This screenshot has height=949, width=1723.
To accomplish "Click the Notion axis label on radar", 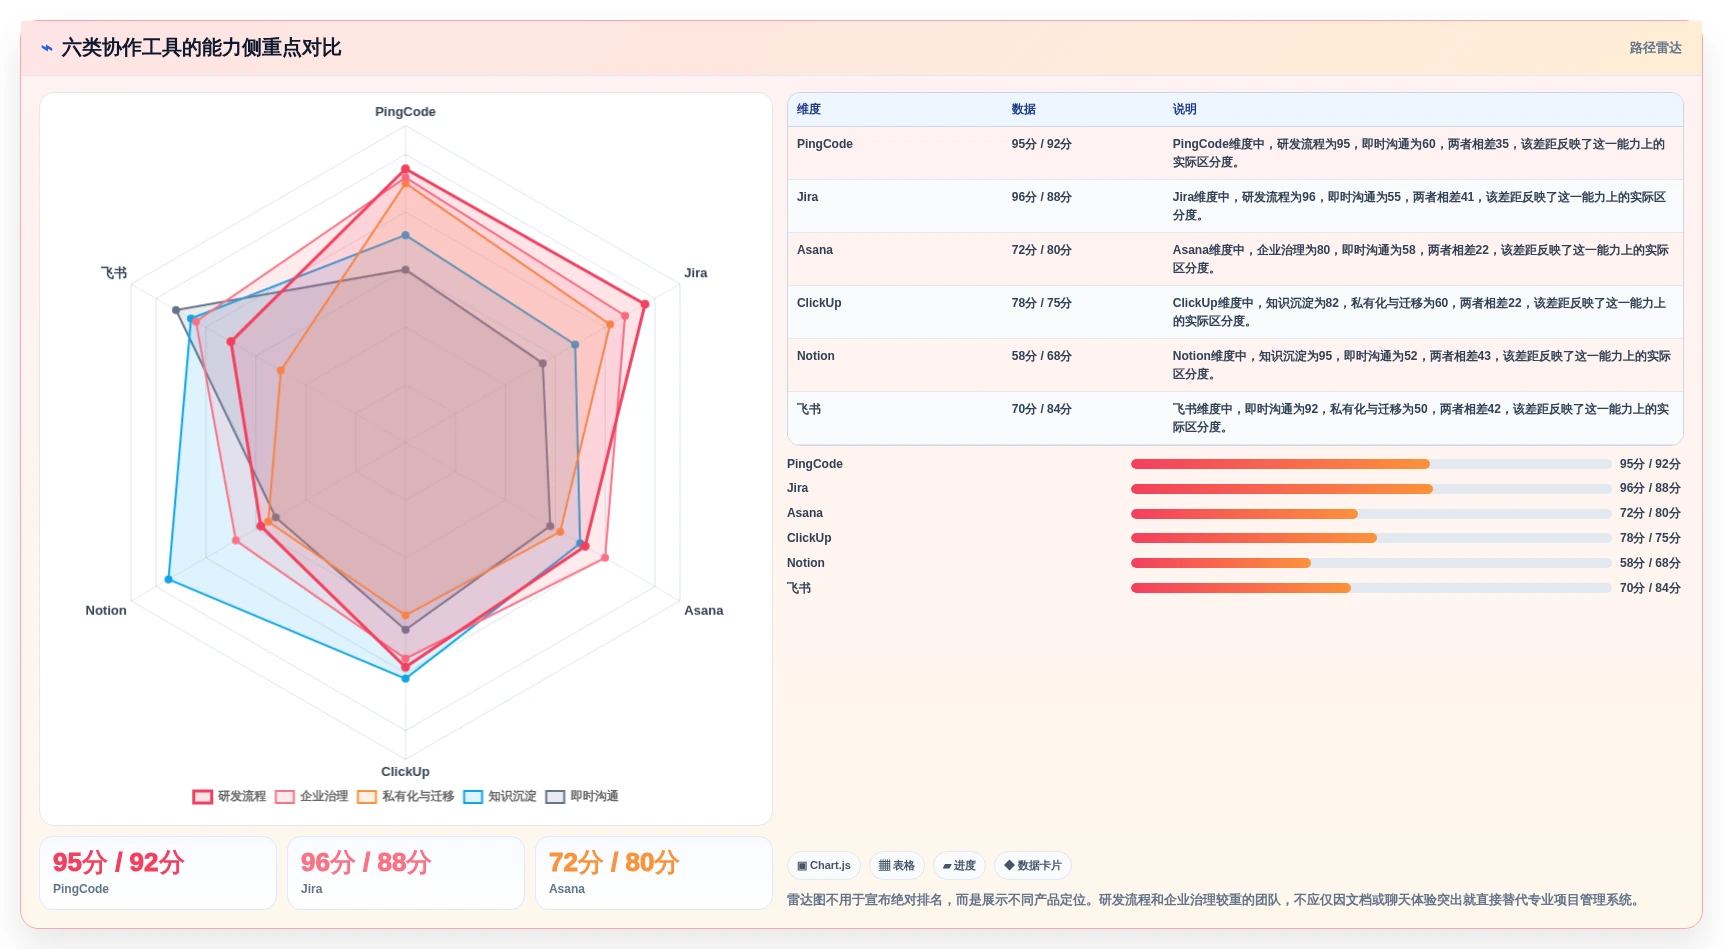I will coord(106,611).
